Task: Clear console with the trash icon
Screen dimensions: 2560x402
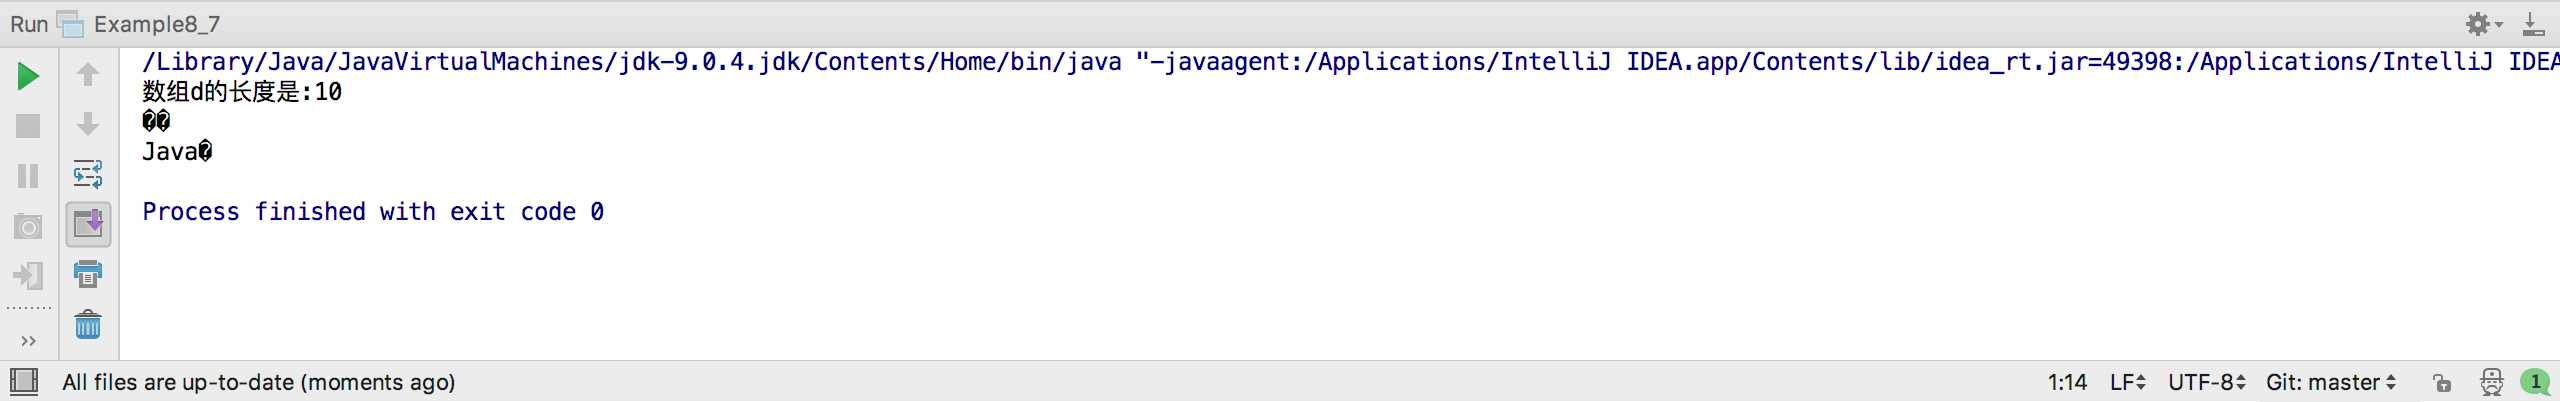Action: coord(88,325)
